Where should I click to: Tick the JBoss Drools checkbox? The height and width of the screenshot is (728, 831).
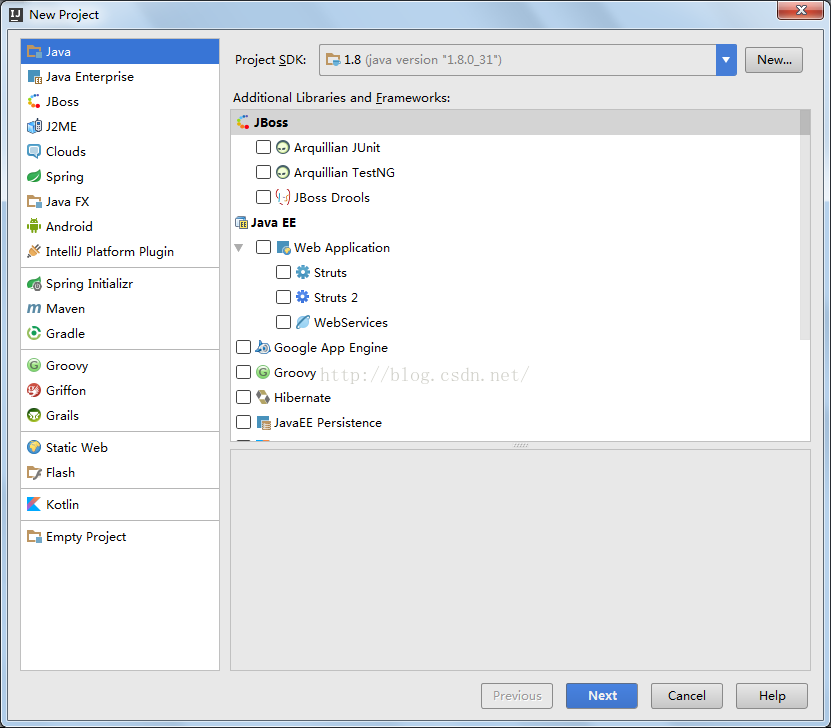click(263, 197)
